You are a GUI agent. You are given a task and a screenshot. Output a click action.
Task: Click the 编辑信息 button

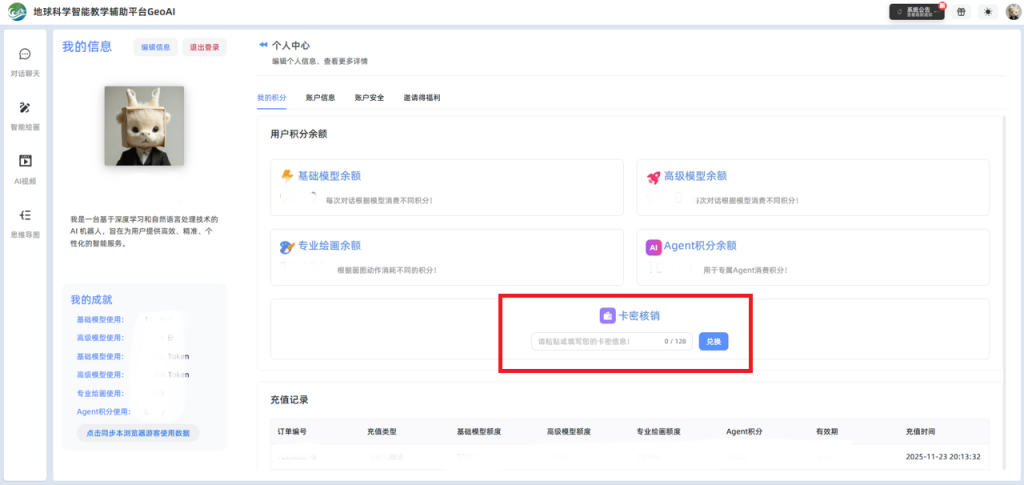pyautogui.click(x=155, y=47)
